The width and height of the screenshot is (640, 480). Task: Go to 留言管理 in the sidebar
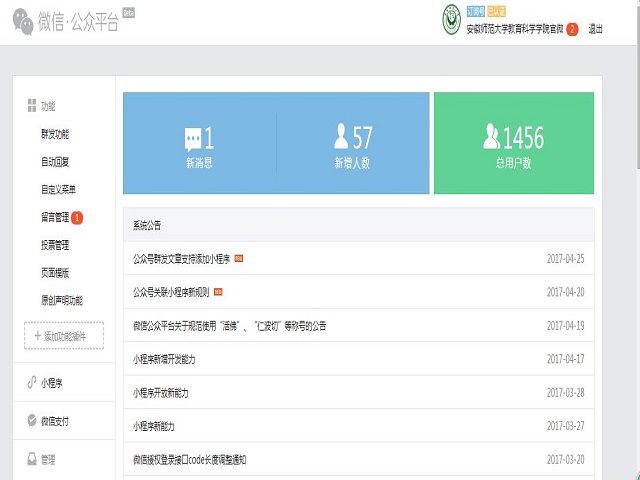[x=55, y=217]
